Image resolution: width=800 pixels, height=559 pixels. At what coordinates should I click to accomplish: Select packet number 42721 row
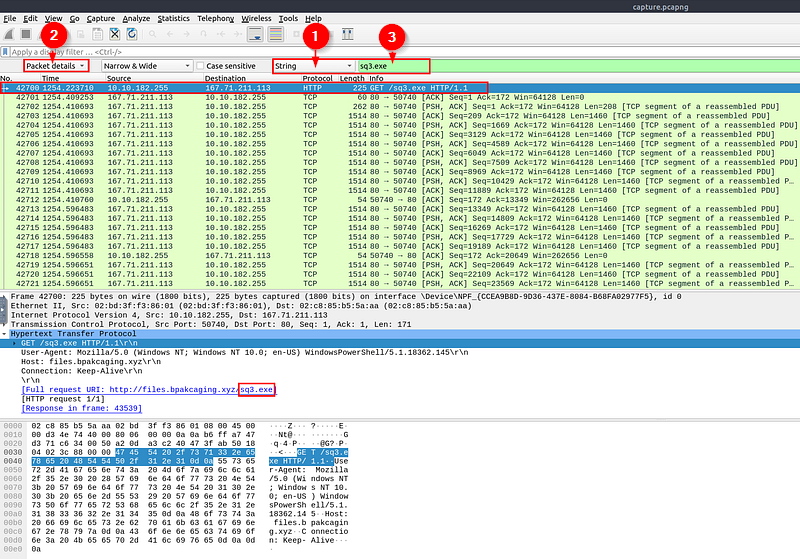[400, 284]
